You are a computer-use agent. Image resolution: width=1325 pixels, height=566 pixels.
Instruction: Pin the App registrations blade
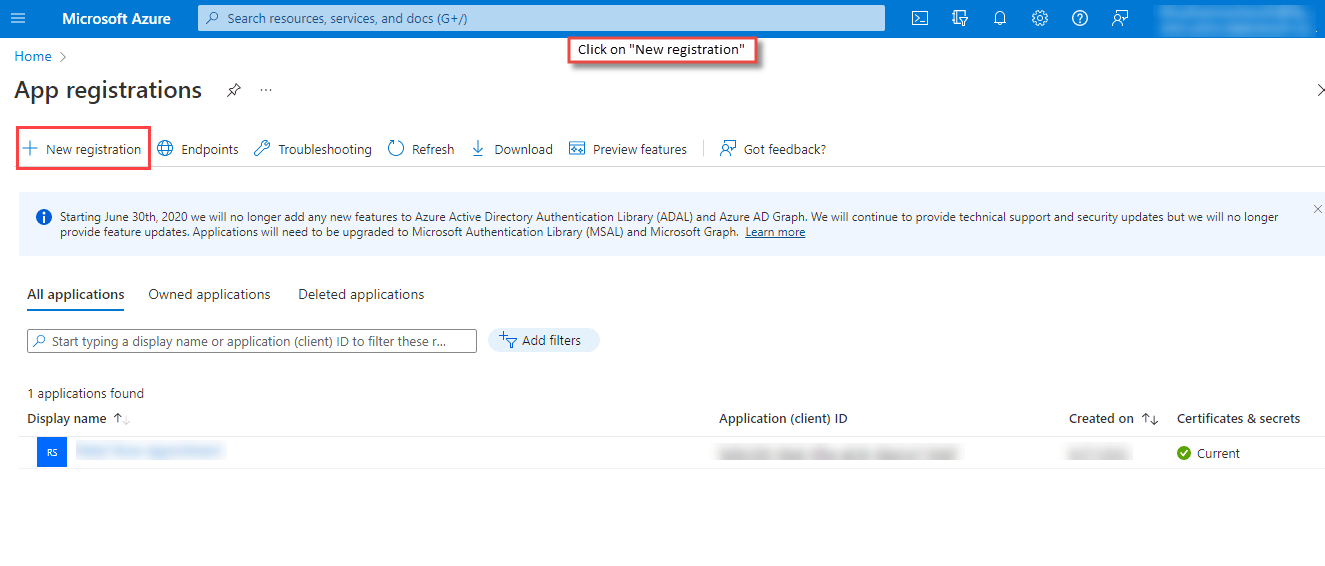pyautogui.click(x=233, y=90)
